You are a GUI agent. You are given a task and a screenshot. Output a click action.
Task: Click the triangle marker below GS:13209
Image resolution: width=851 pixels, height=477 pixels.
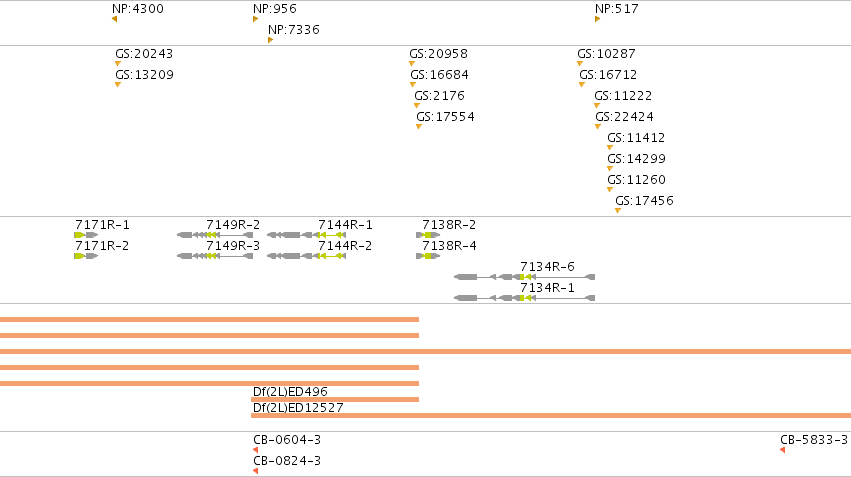[x=118, y=85]
